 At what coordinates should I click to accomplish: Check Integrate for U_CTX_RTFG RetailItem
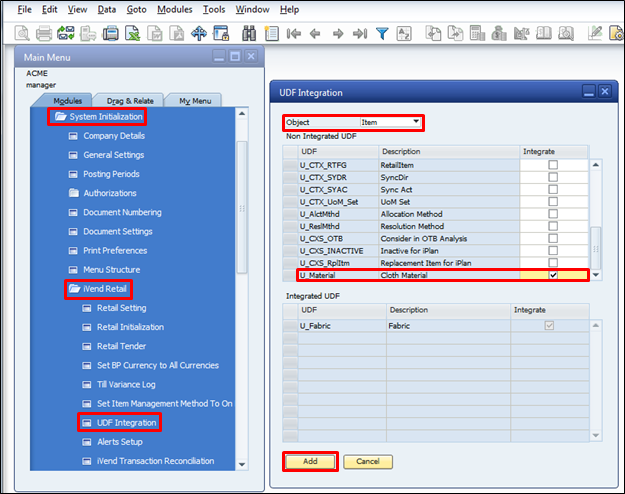(553, 165)
